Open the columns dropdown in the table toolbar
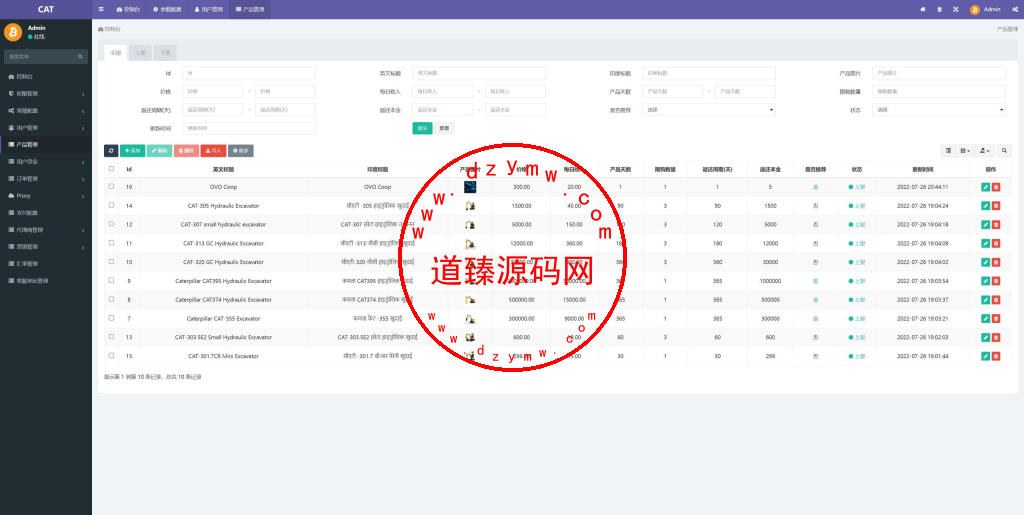The width and height of the screenshot is (1024, 515). [x=965, y=151]
